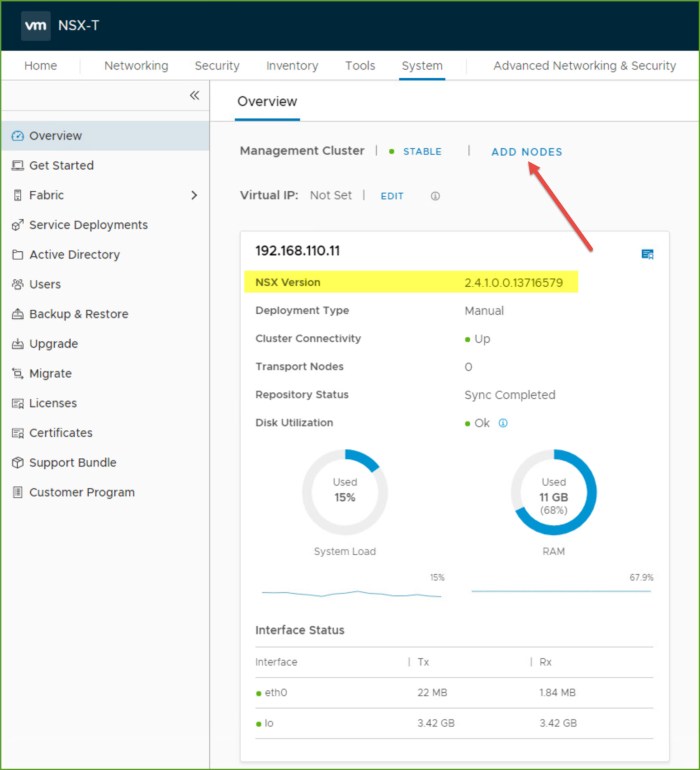Screen dimensions: 700x770
Task: Click the System Load donut chart
Action: tap(345, 491)
